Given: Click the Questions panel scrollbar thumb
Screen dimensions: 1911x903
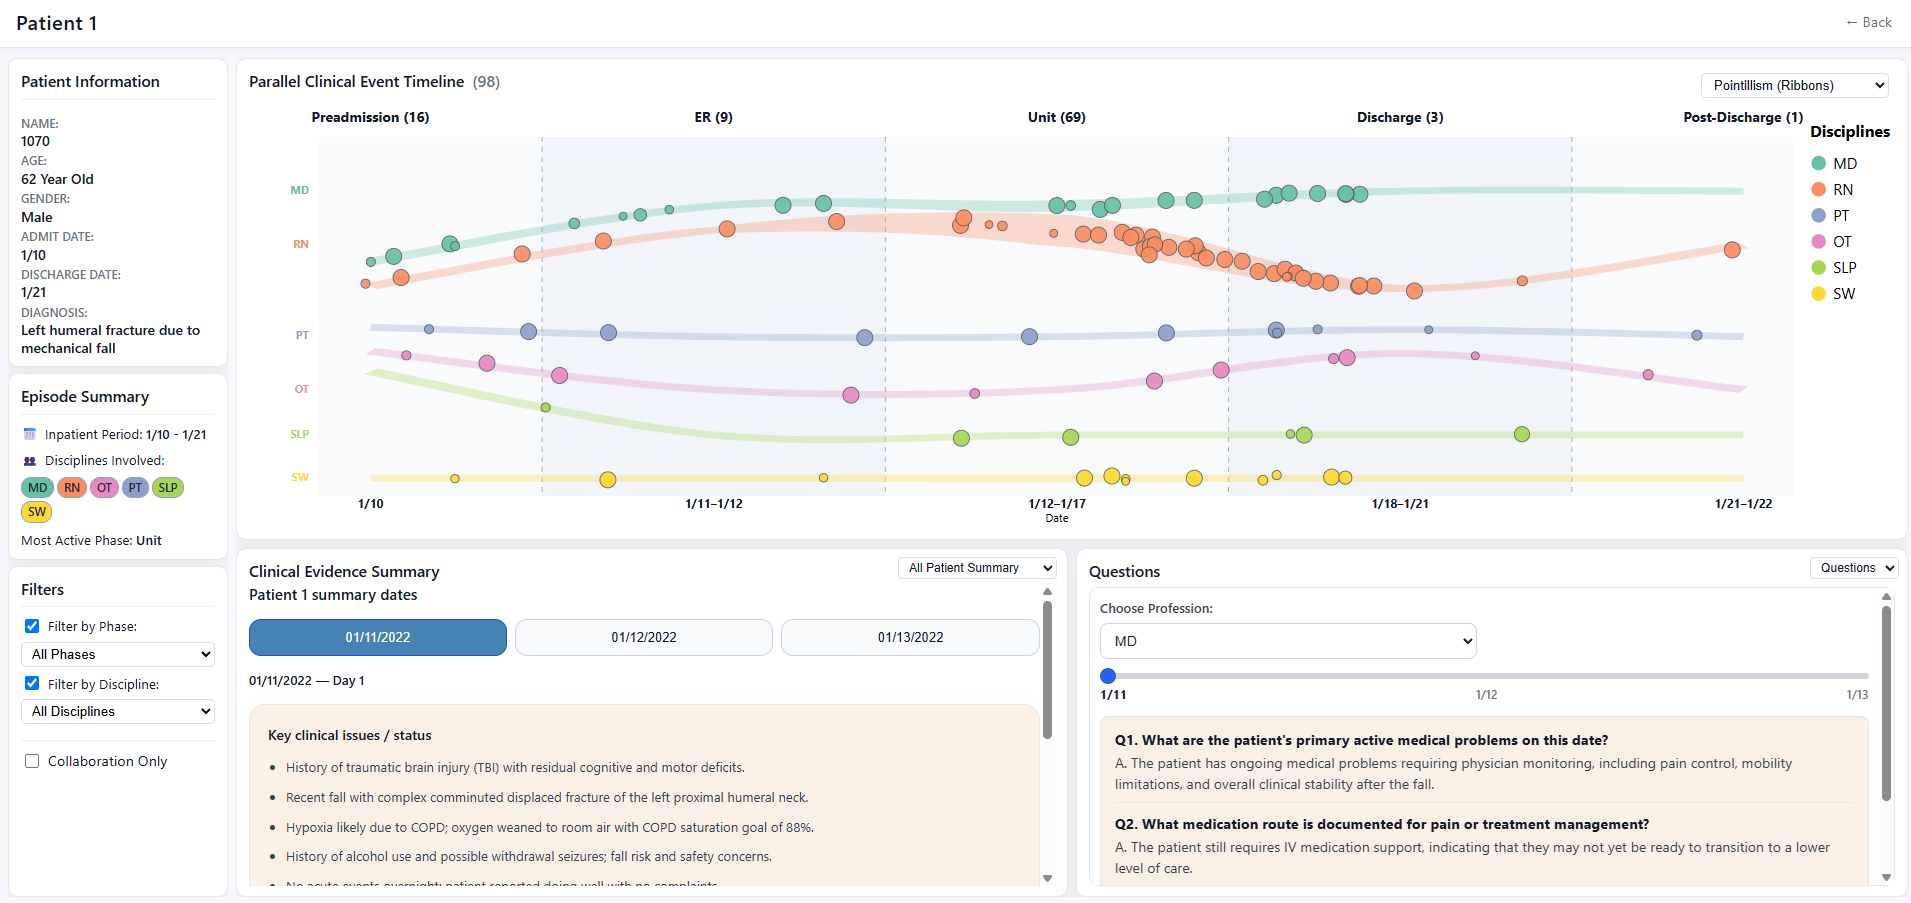Looking at the screenshot, I should pos(1886,704).
